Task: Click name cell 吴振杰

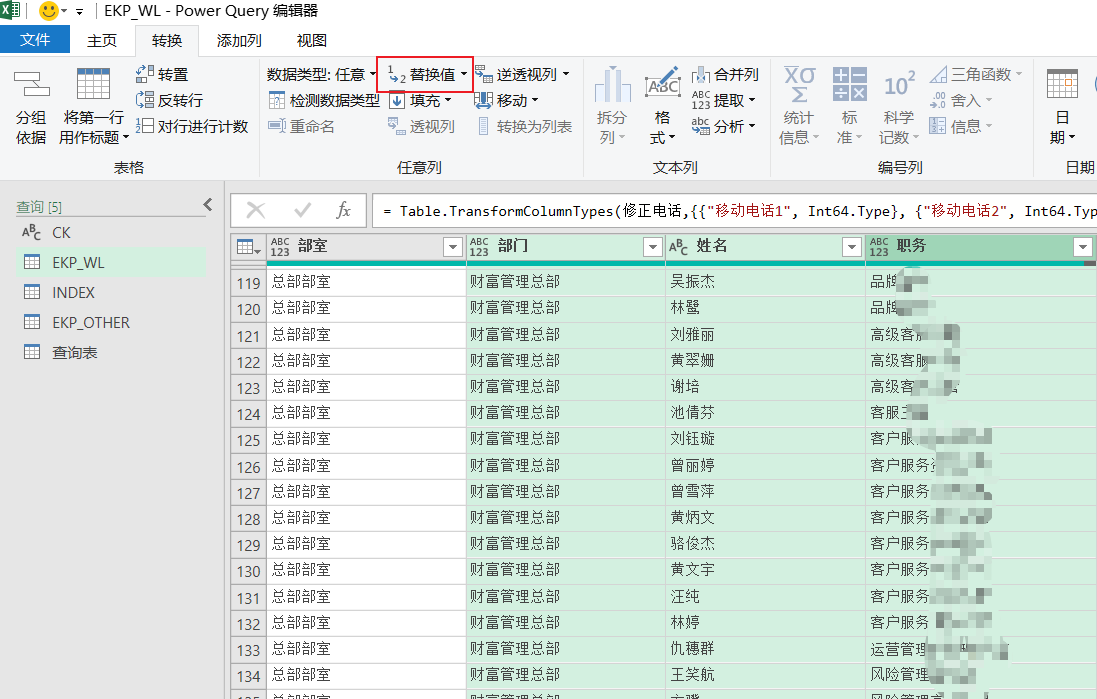Action: (765, 281)
